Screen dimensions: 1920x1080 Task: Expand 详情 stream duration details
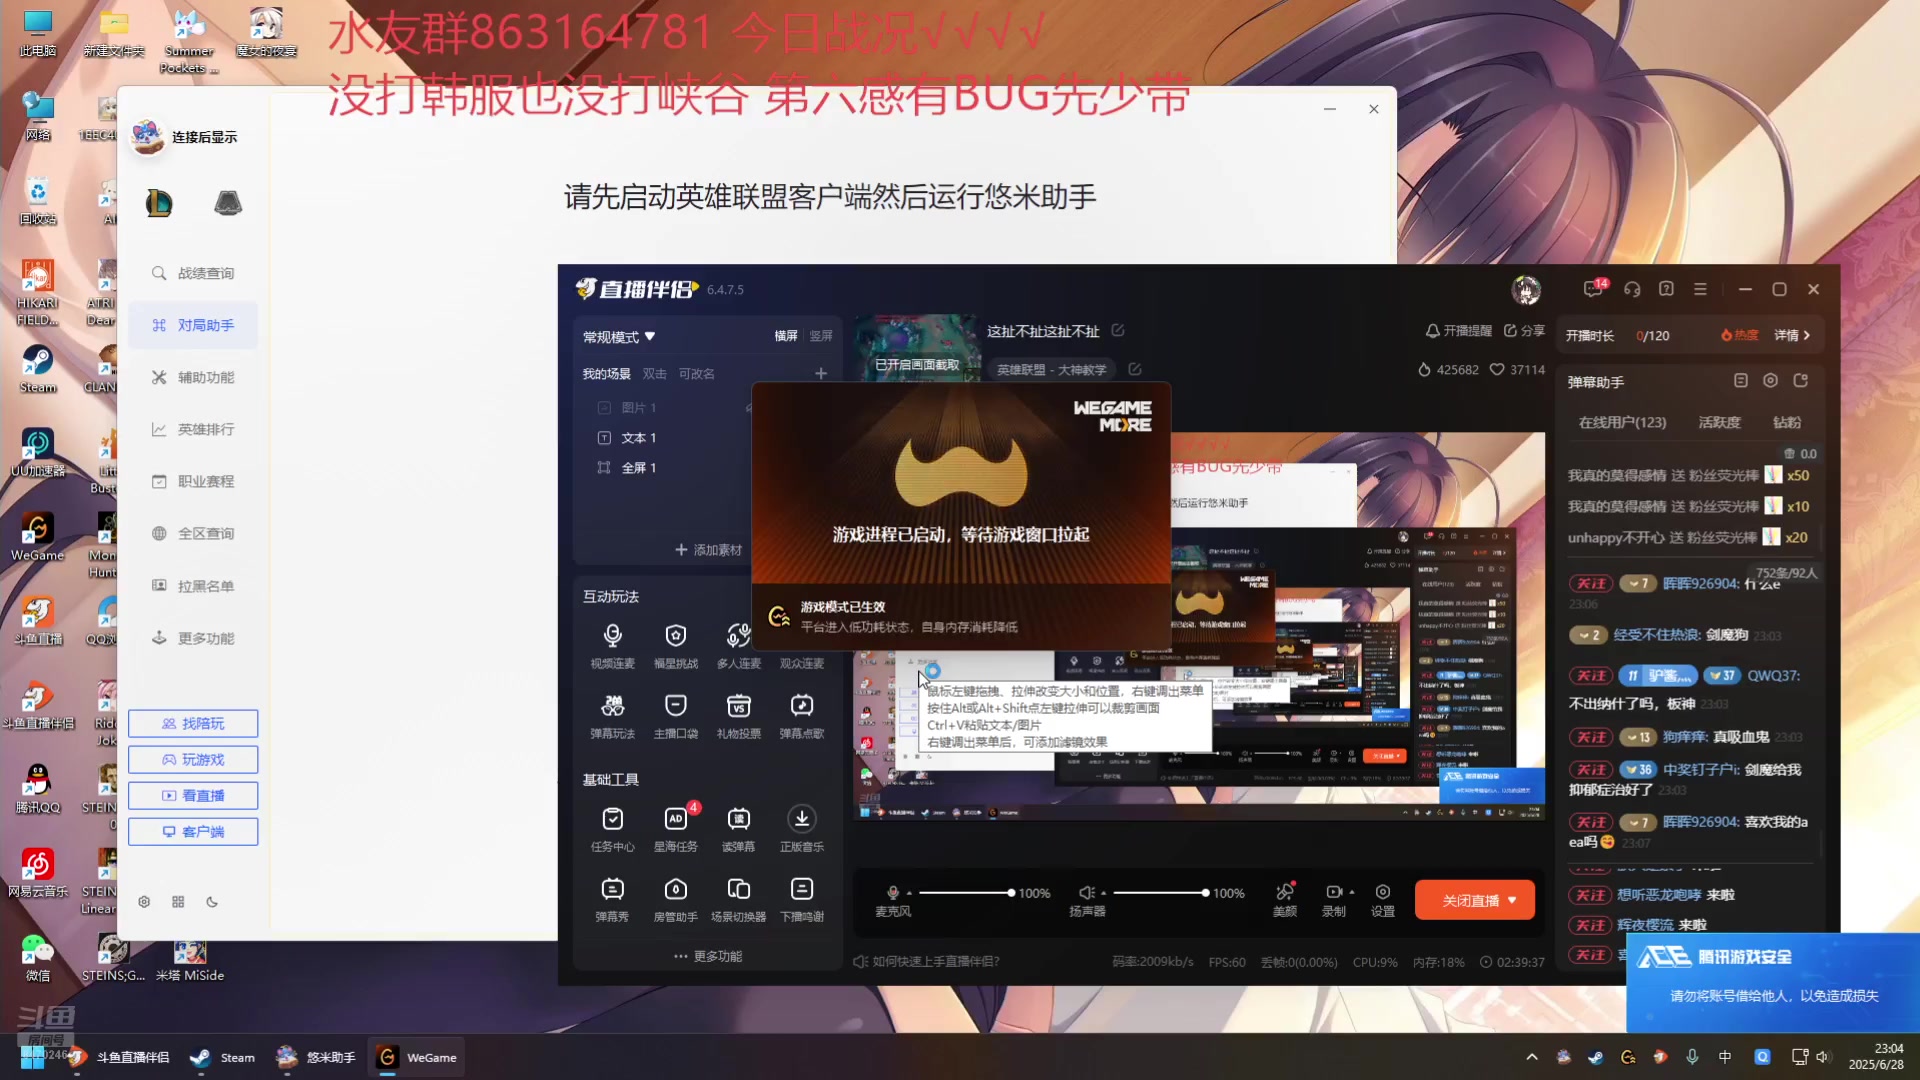tap(1792, 335)
